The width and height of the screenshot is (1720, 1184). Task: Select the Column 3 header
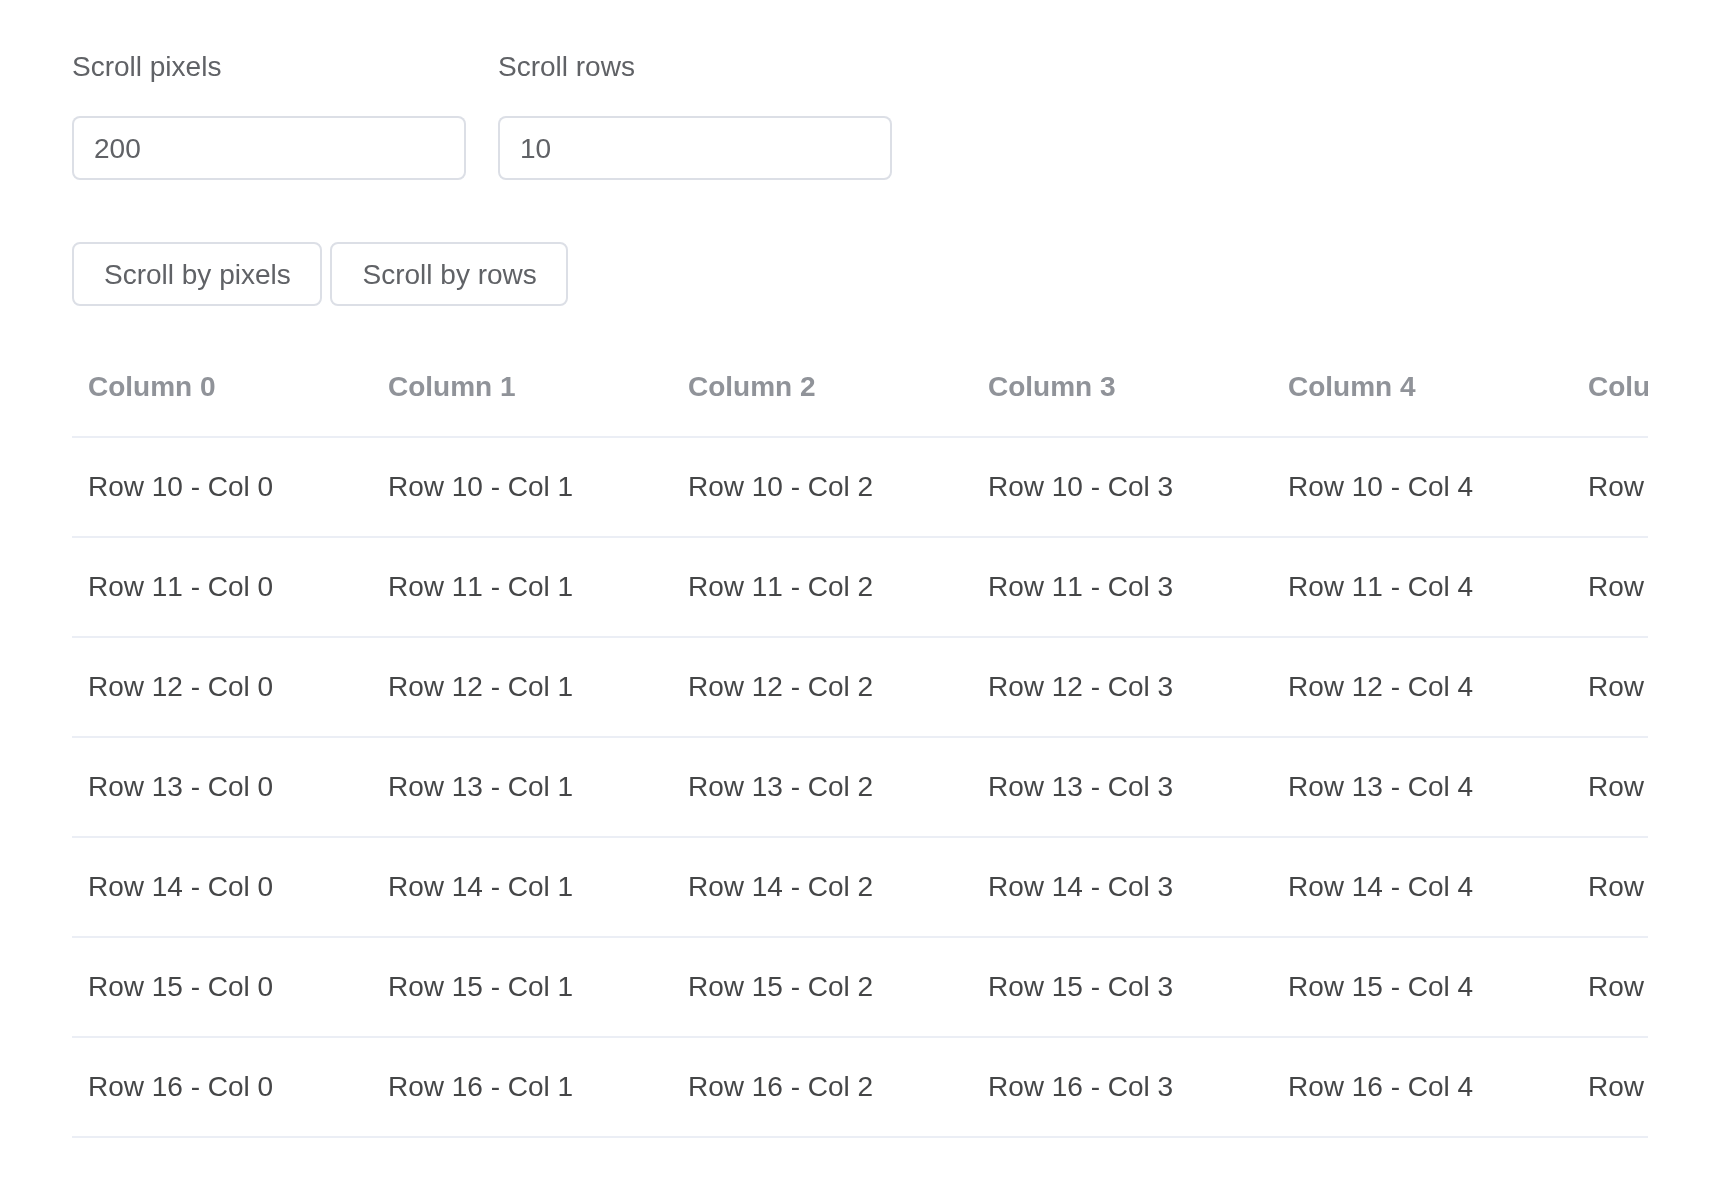(1122, 387)
